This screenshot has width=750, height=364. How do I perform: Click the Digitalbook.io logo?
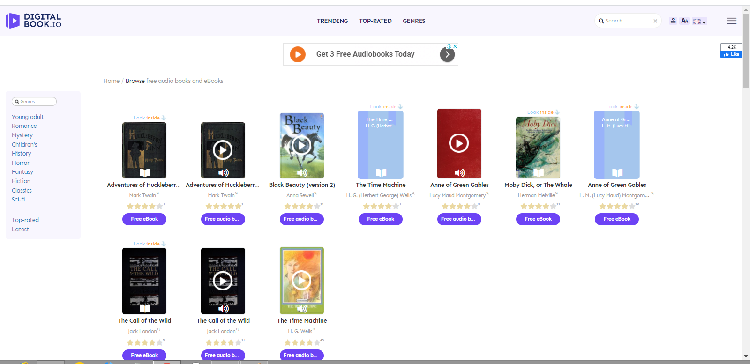pos(33,21)
